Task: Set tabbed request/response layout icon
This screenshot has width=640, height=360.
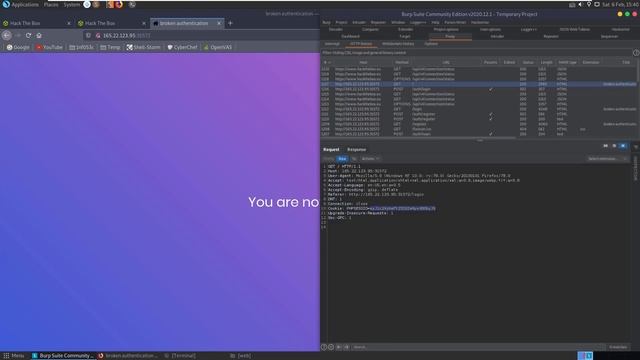Action: coord(623,146)
